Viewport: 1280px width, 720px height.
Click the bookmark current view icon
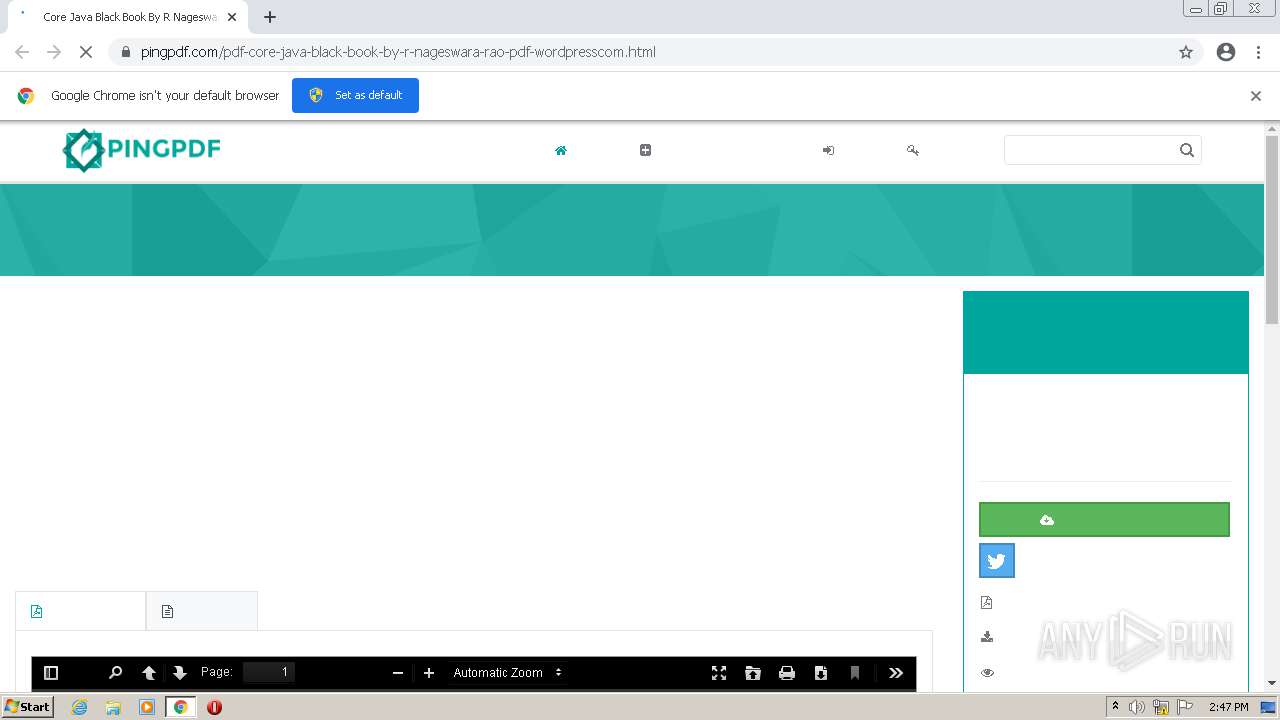coord(855,673)
